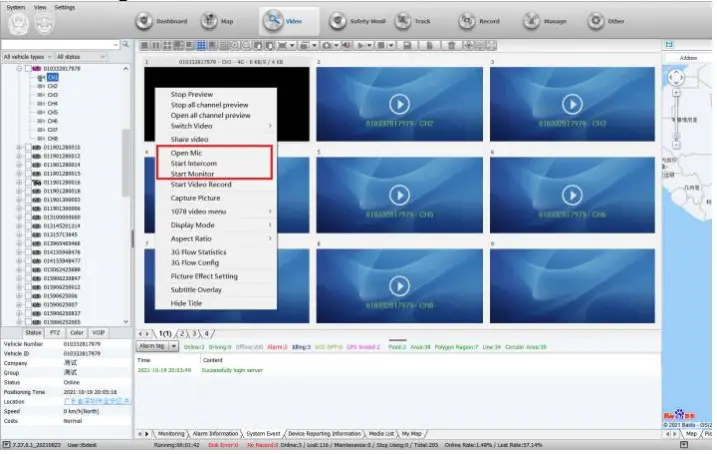Viewport: 717px width, 454px height.
Task: Expand the 013100000000 vehicle tree node
Action: (x=19, y=217)
